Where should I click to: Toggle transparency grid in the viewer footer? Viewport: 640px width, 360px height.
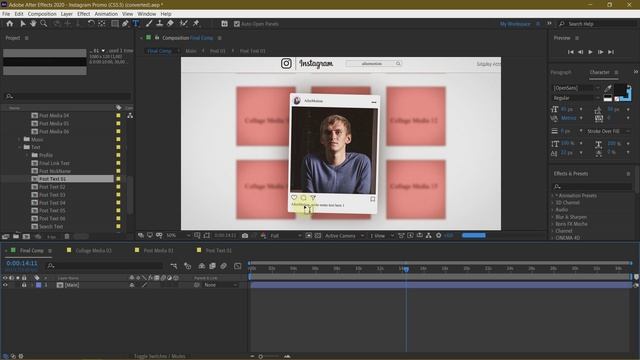coord(318,236)
